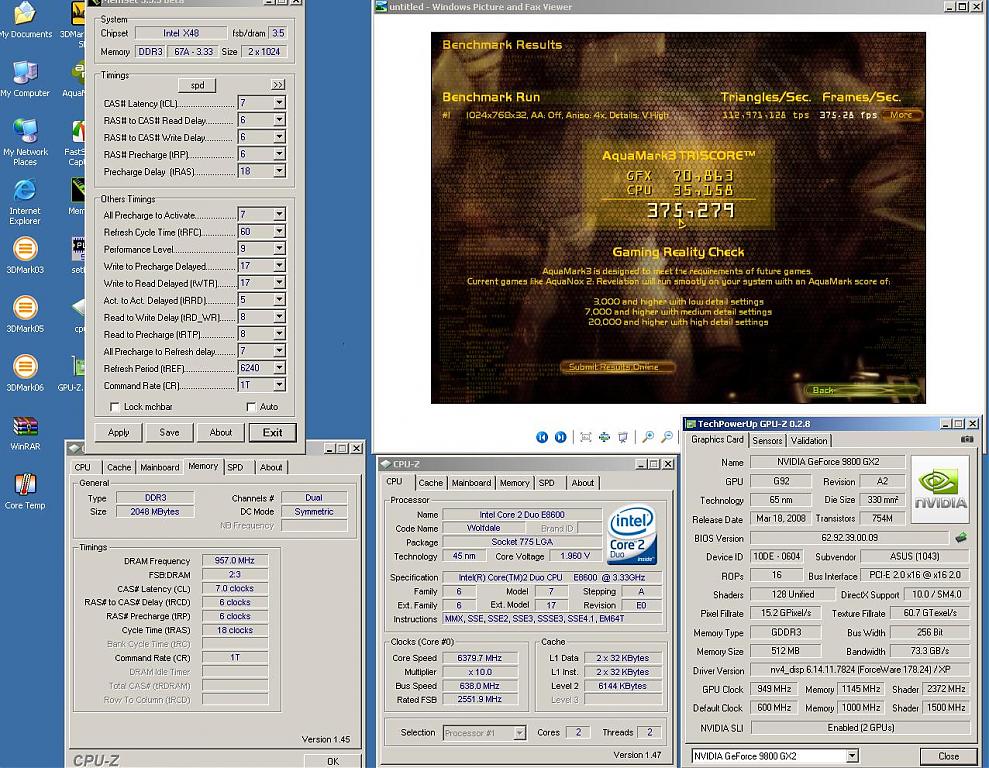
Task: Open Precharge Delay (tRAS) dropdown
Action: click(279, 171)
